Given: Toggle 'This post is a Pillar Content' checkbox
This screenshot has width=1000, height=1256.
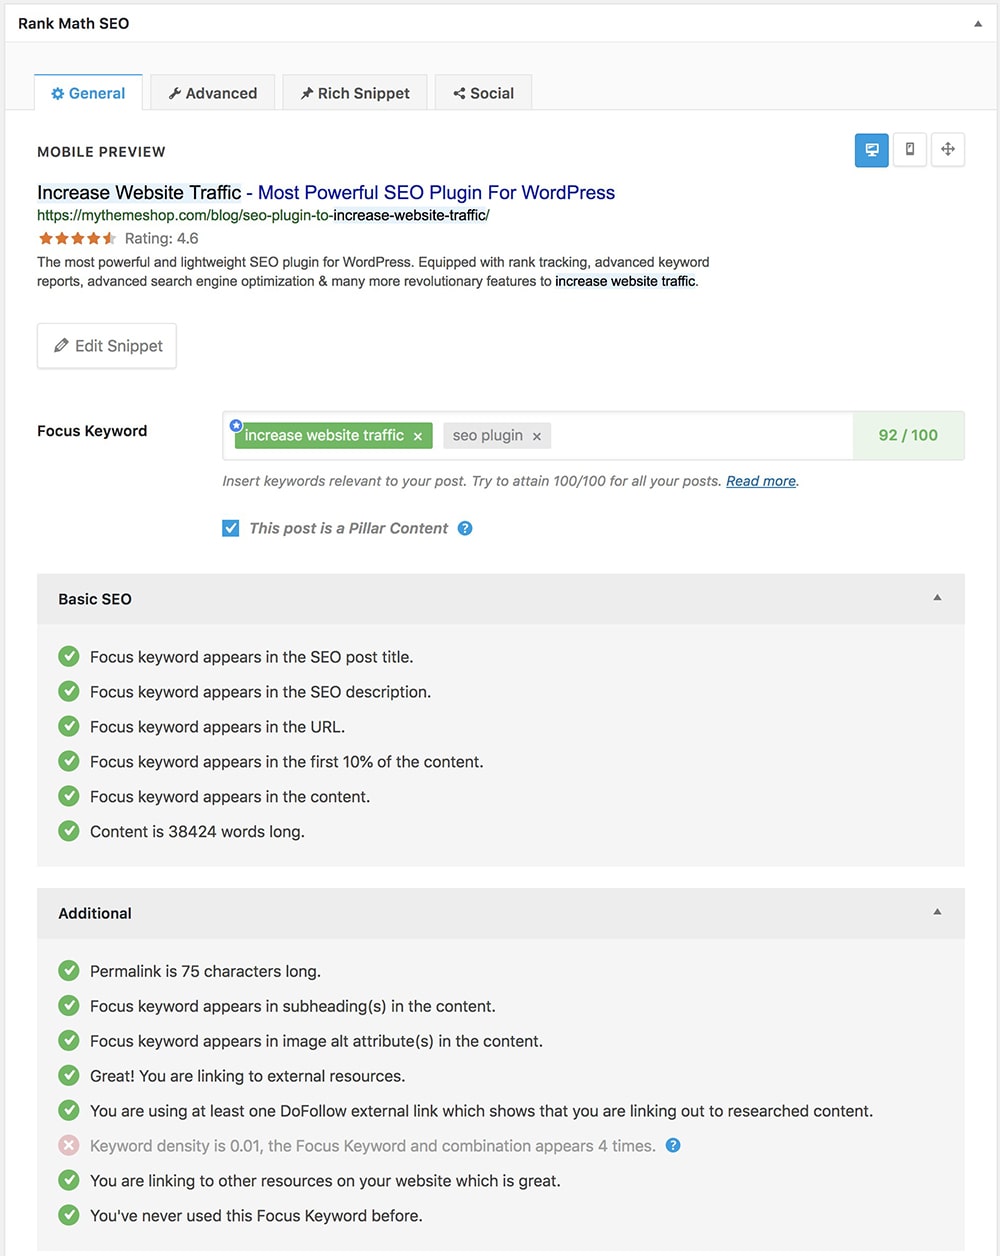Looking at the screenshot, I should pyautogui.click(x=231, y=528).
